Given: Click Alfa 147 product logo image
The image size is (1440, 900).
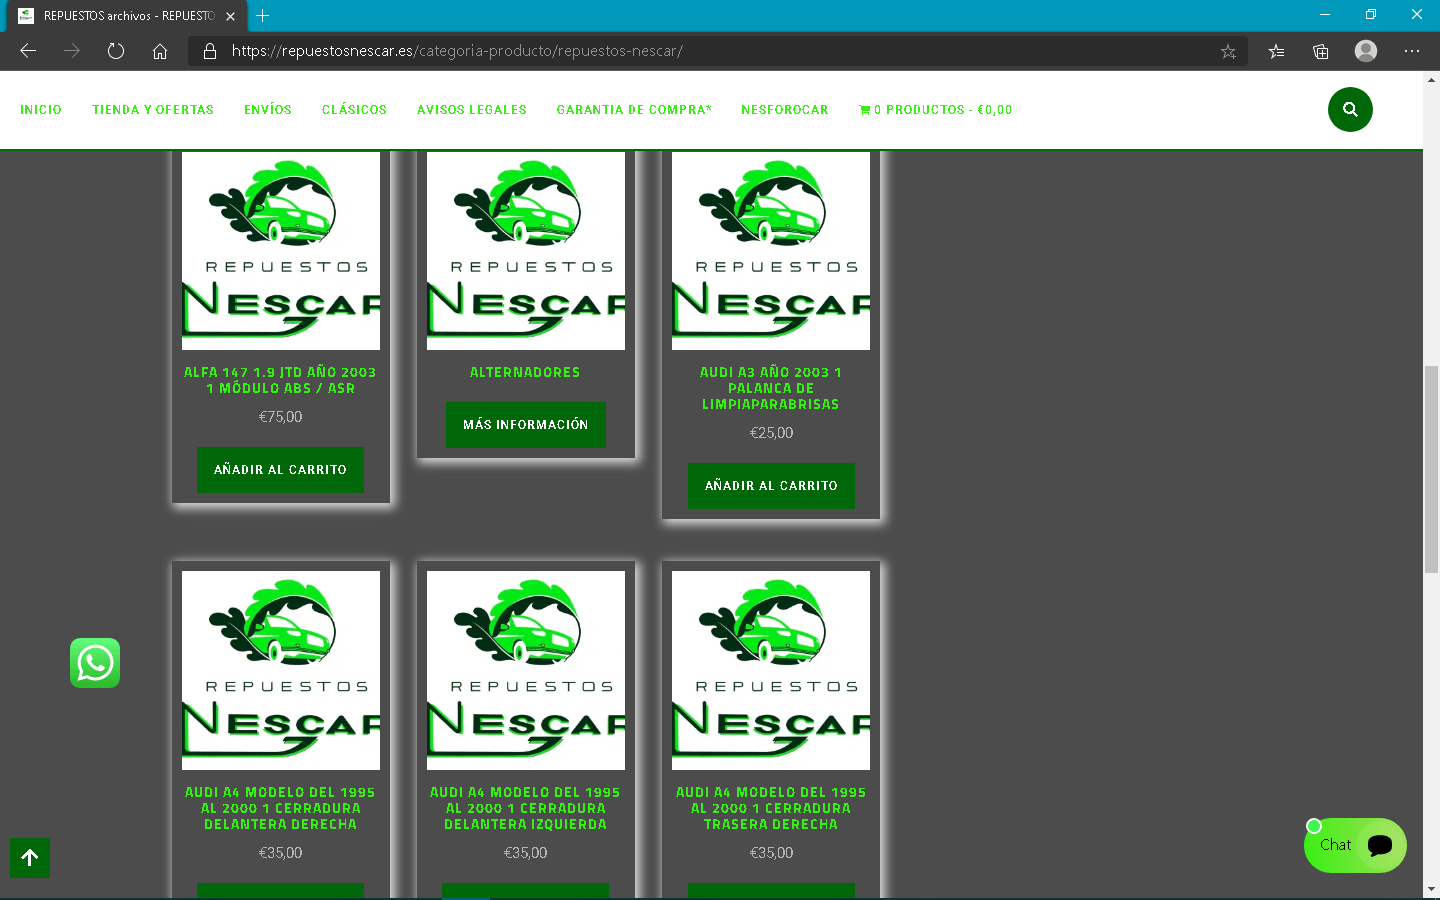Looking at the screenshot, I should pyautogui.click(x=281, y=251).
